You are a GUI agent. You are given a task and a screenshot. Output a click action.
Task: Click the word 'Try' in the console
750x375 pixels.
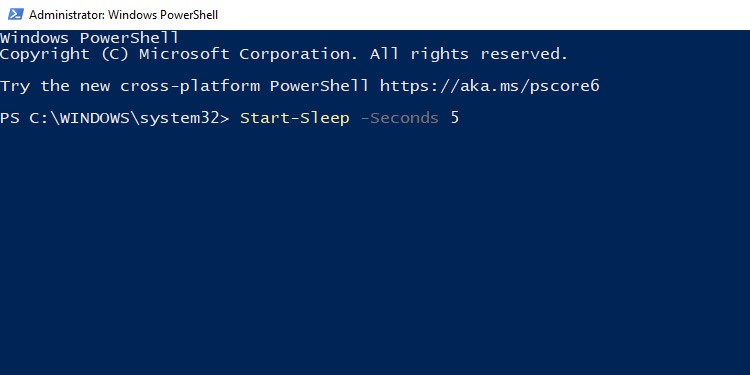14,87
